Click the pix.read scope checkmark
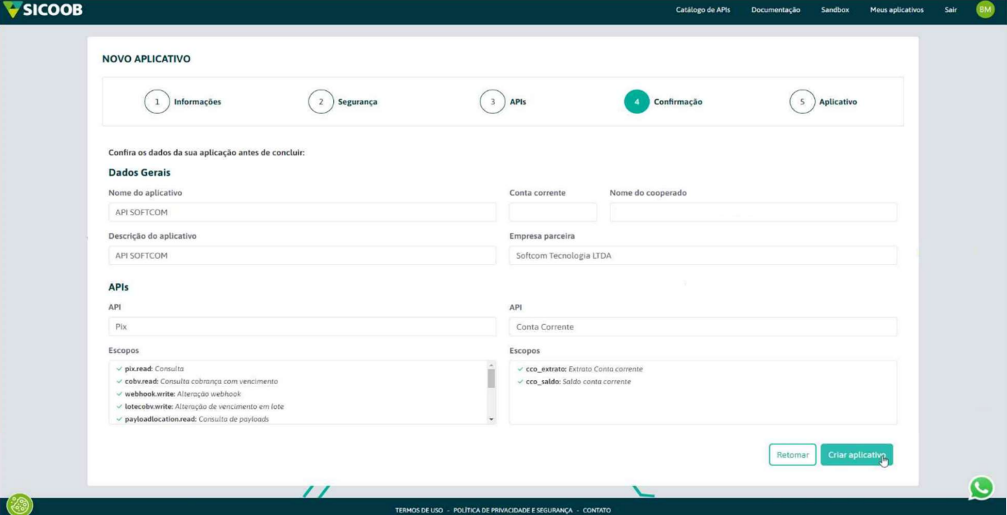The height and width of the screenshot is (515, 1007). point(118,369)
